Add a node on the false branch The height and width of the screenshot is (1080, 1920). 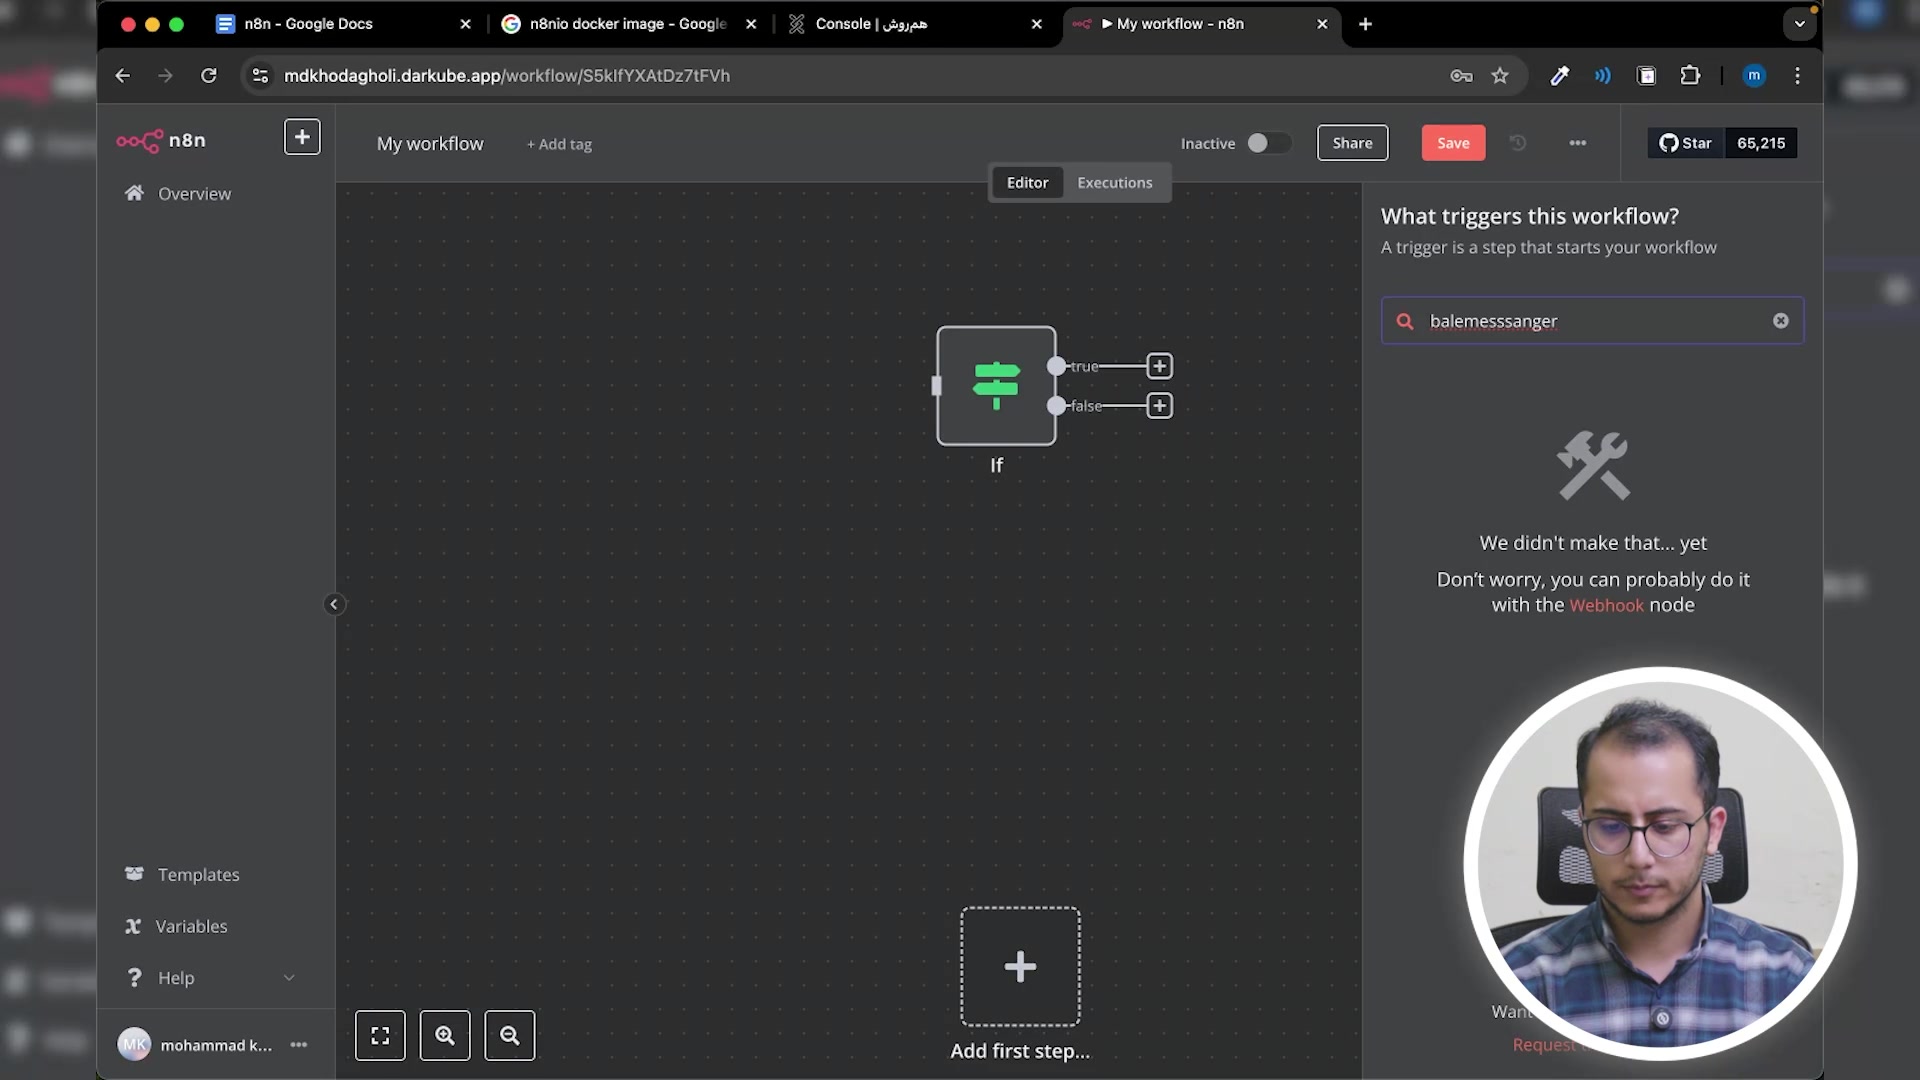[x=1159, y=405]
